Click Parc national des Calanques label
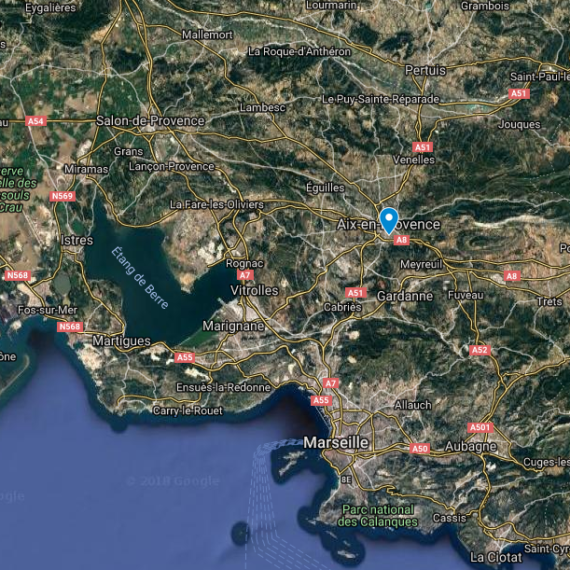 pyautogui.click(x=378, y=515)
